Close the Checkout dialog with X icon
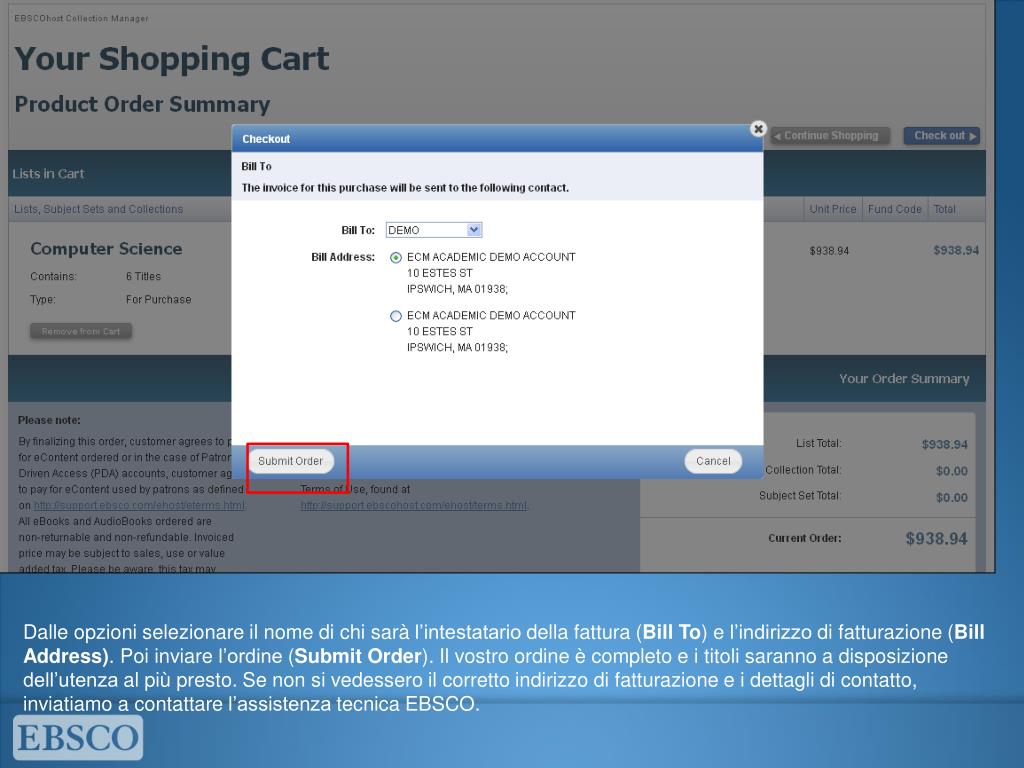 point(758,129)
